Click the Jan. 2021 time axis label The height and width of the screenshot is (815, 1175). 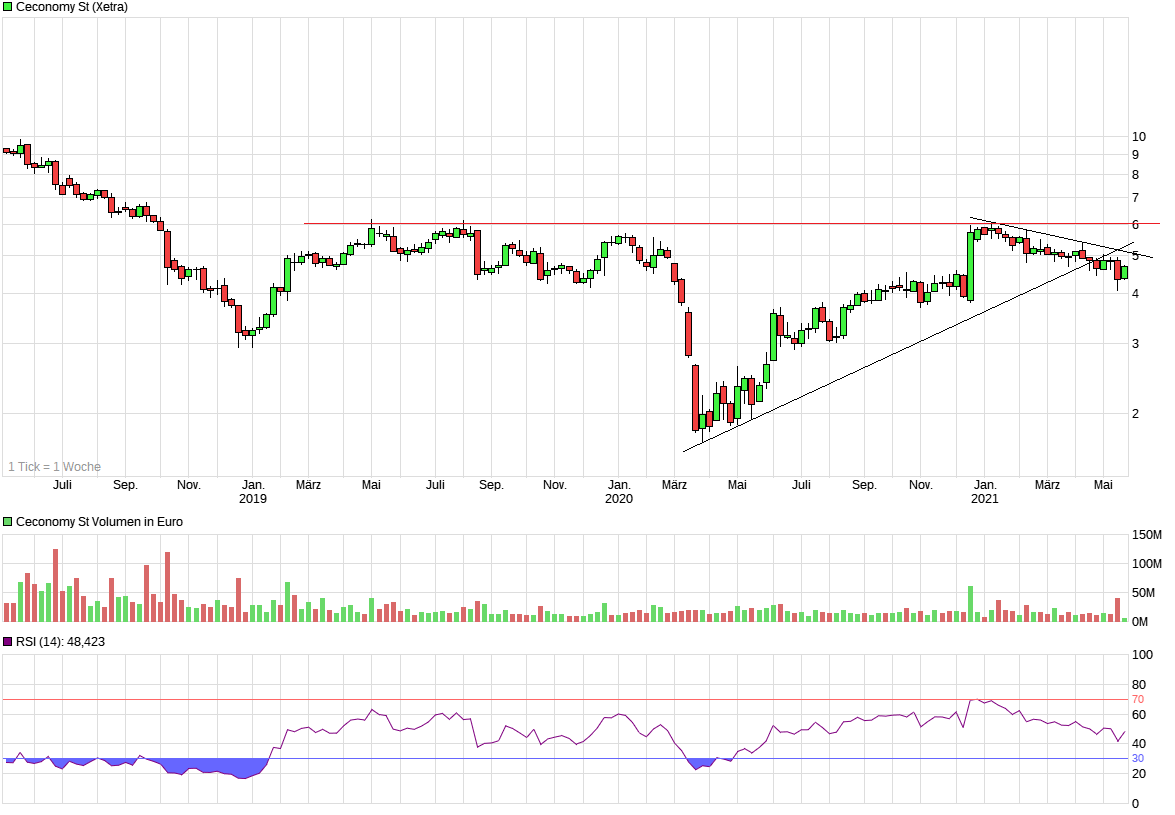(985, 491)
